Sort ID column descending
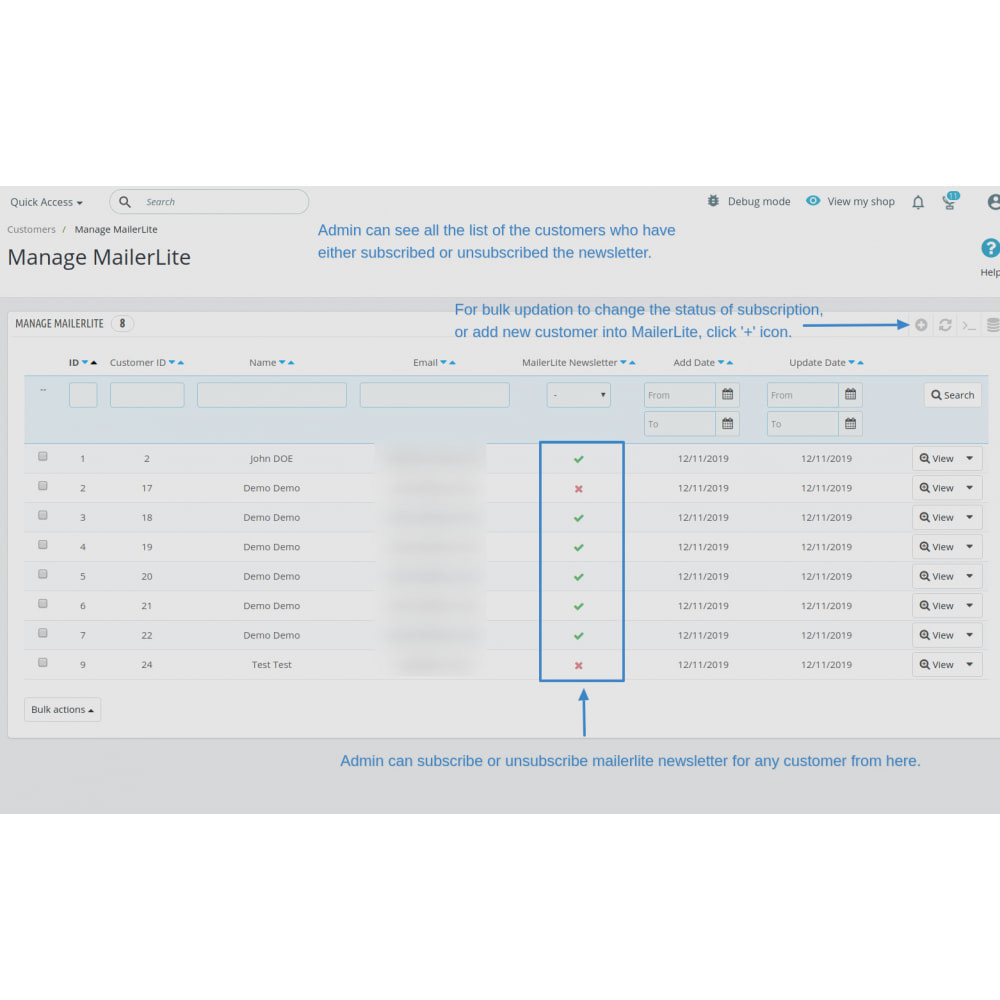 pyautogui.click(x=85, y=363)
